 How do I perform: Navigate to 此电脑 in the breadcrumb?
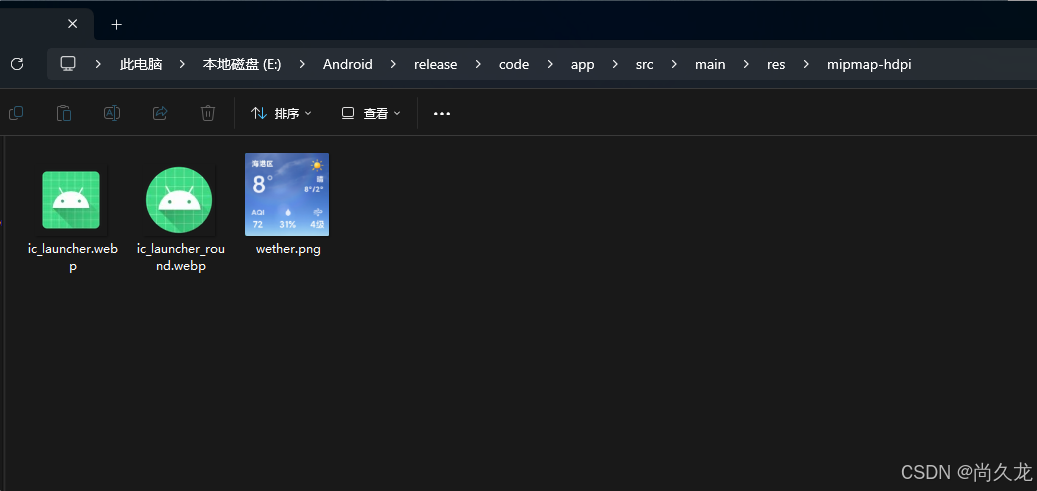(141, 64)
